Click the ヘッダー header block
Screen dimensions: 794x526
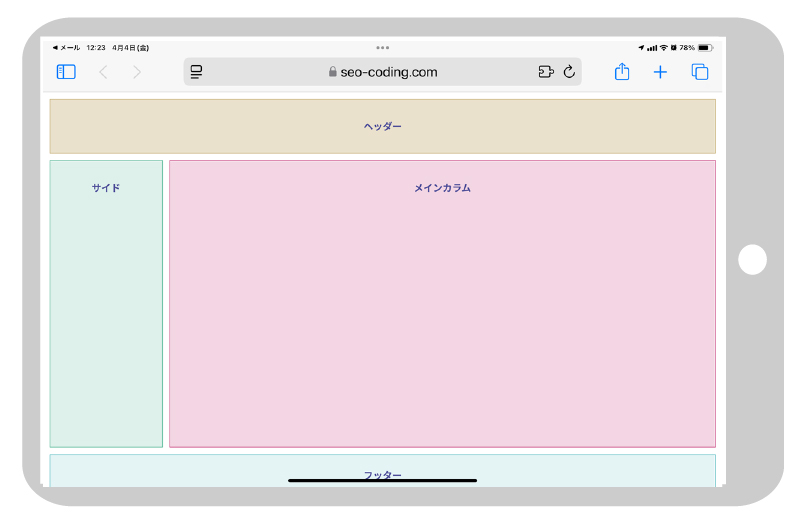pos(383,127)
